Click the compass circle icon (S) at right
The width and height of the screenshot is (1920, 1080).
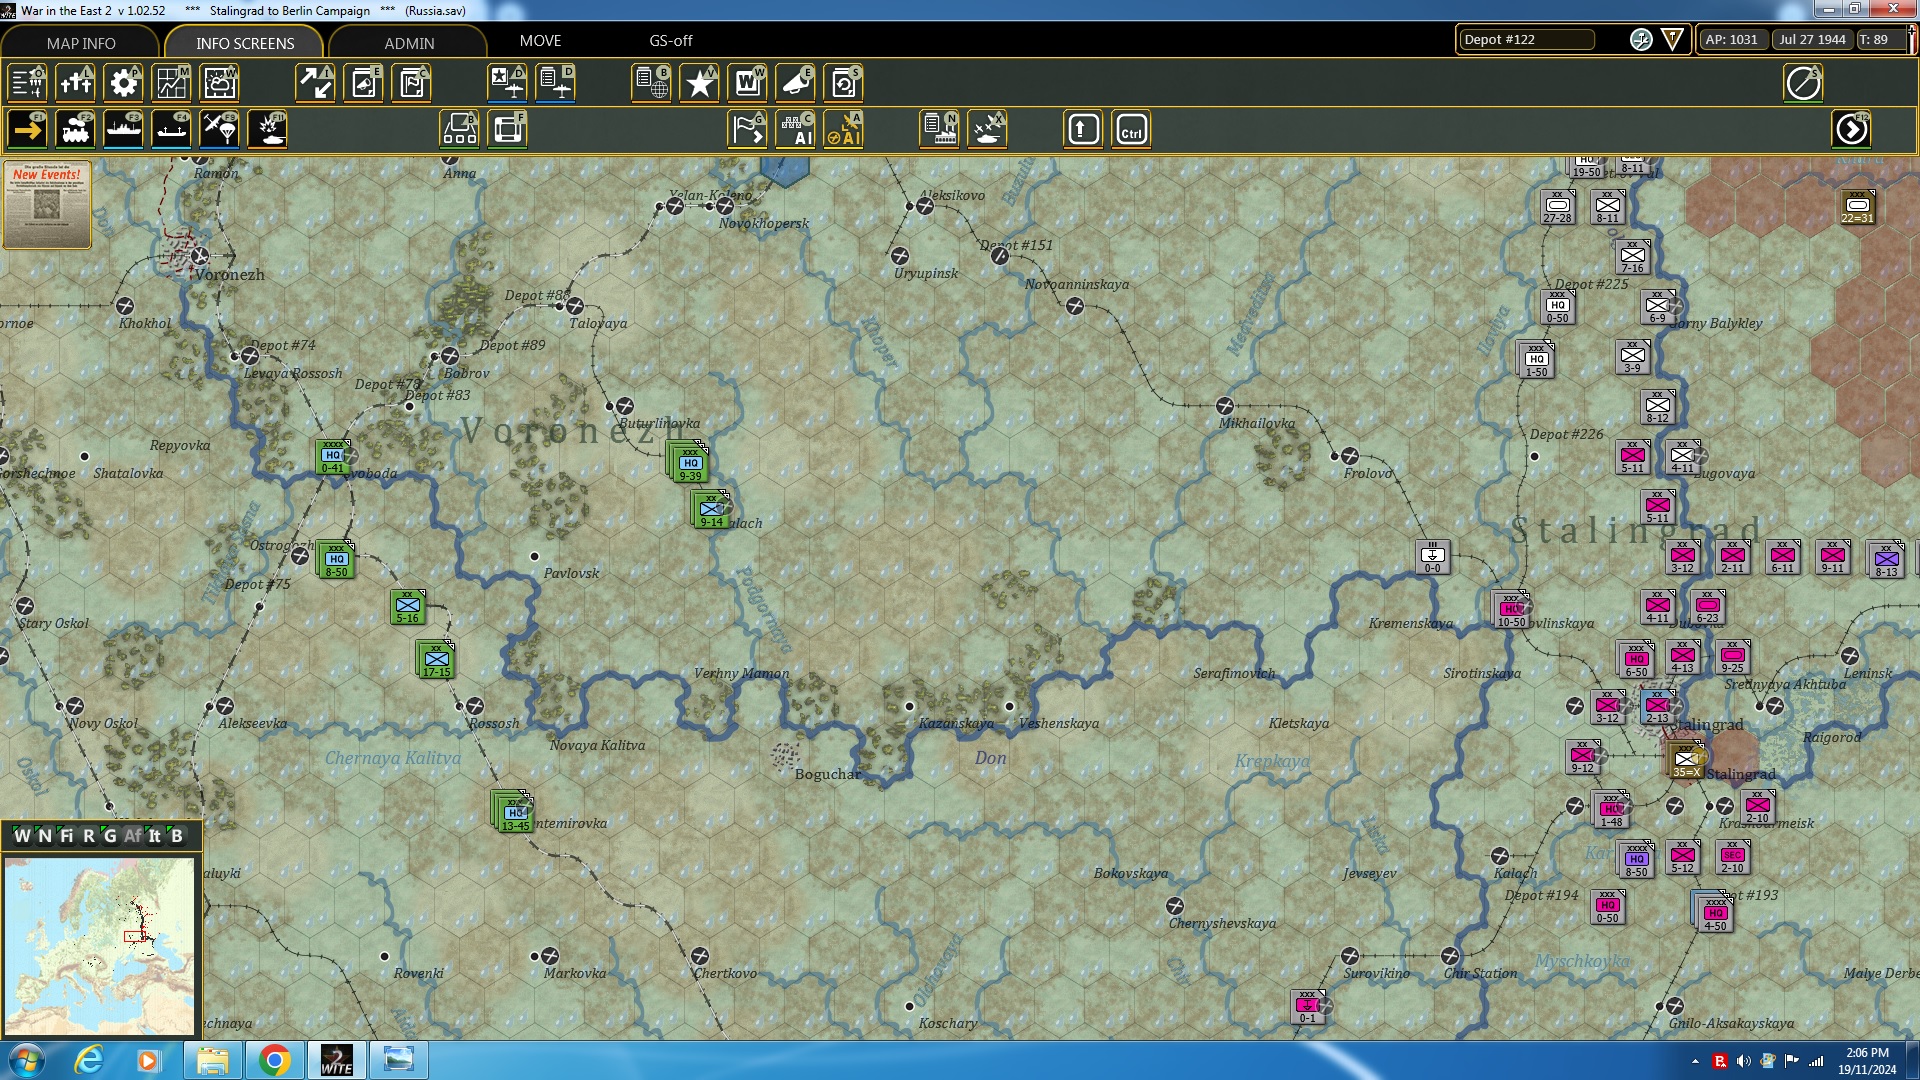[1804, 83]
